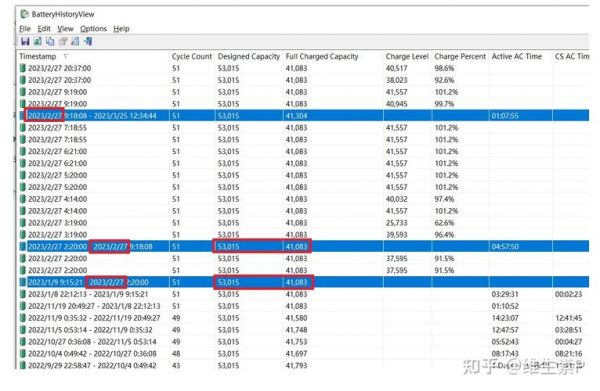Open the Edit menu
The height and width of the screenshot is (391, 600).
point(44,29)
